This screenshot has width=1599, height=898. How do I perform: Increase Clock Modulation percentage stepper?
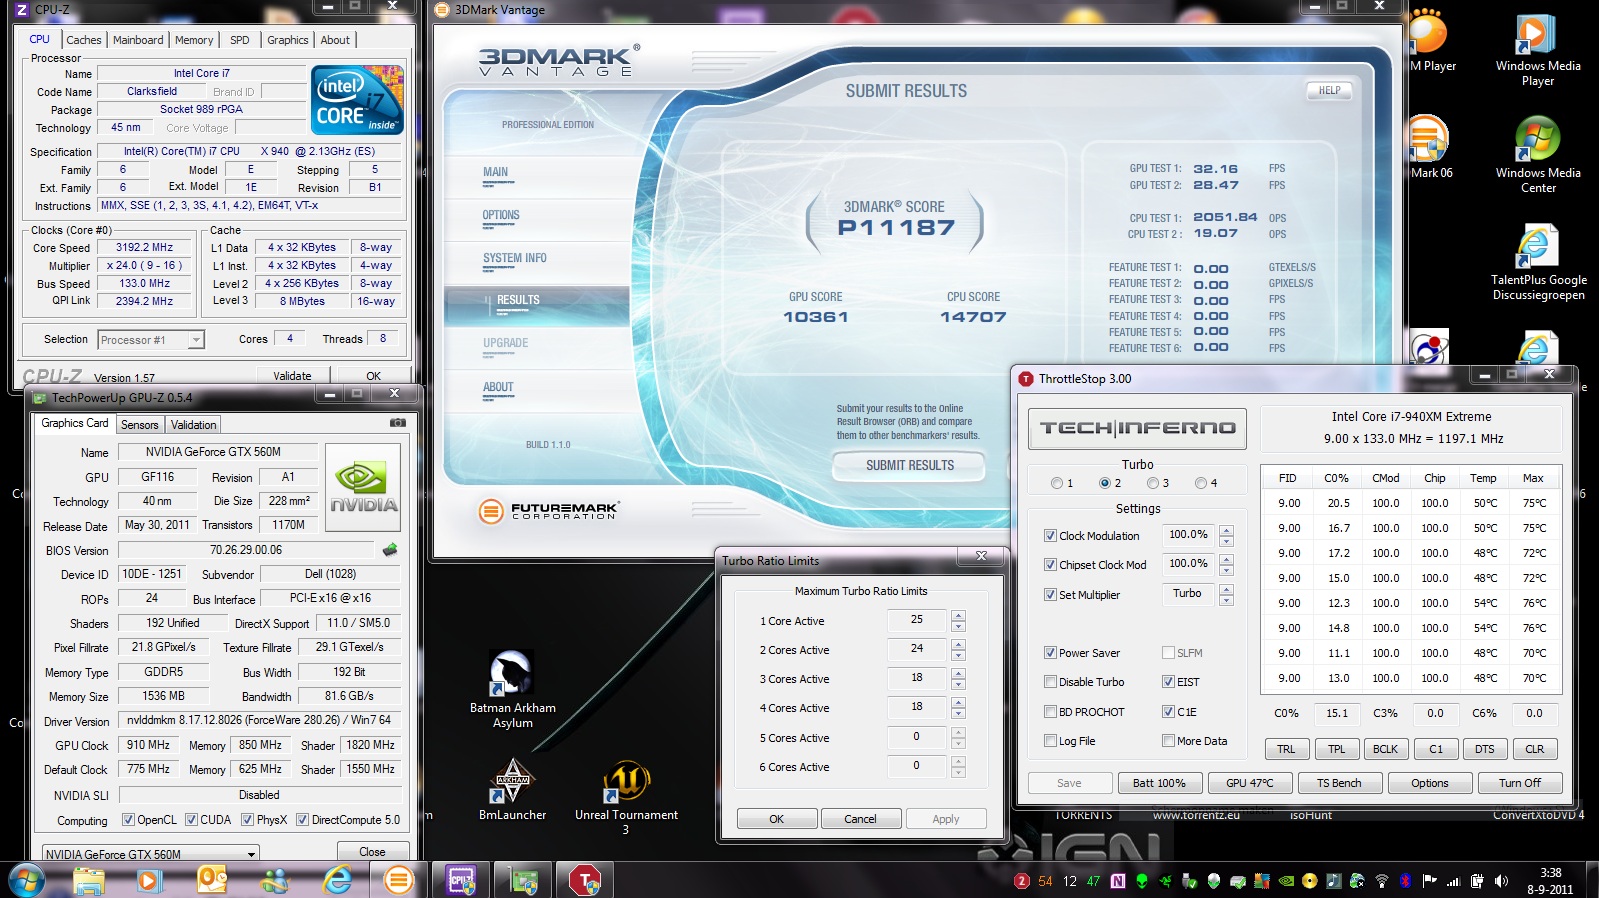(1226, 530)
